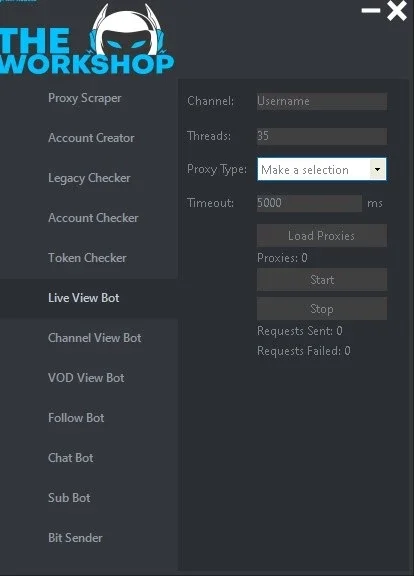The width and height of the screenshot is (414, 576).
Task: Switch to Account Creator
Action: click(91, 138)
